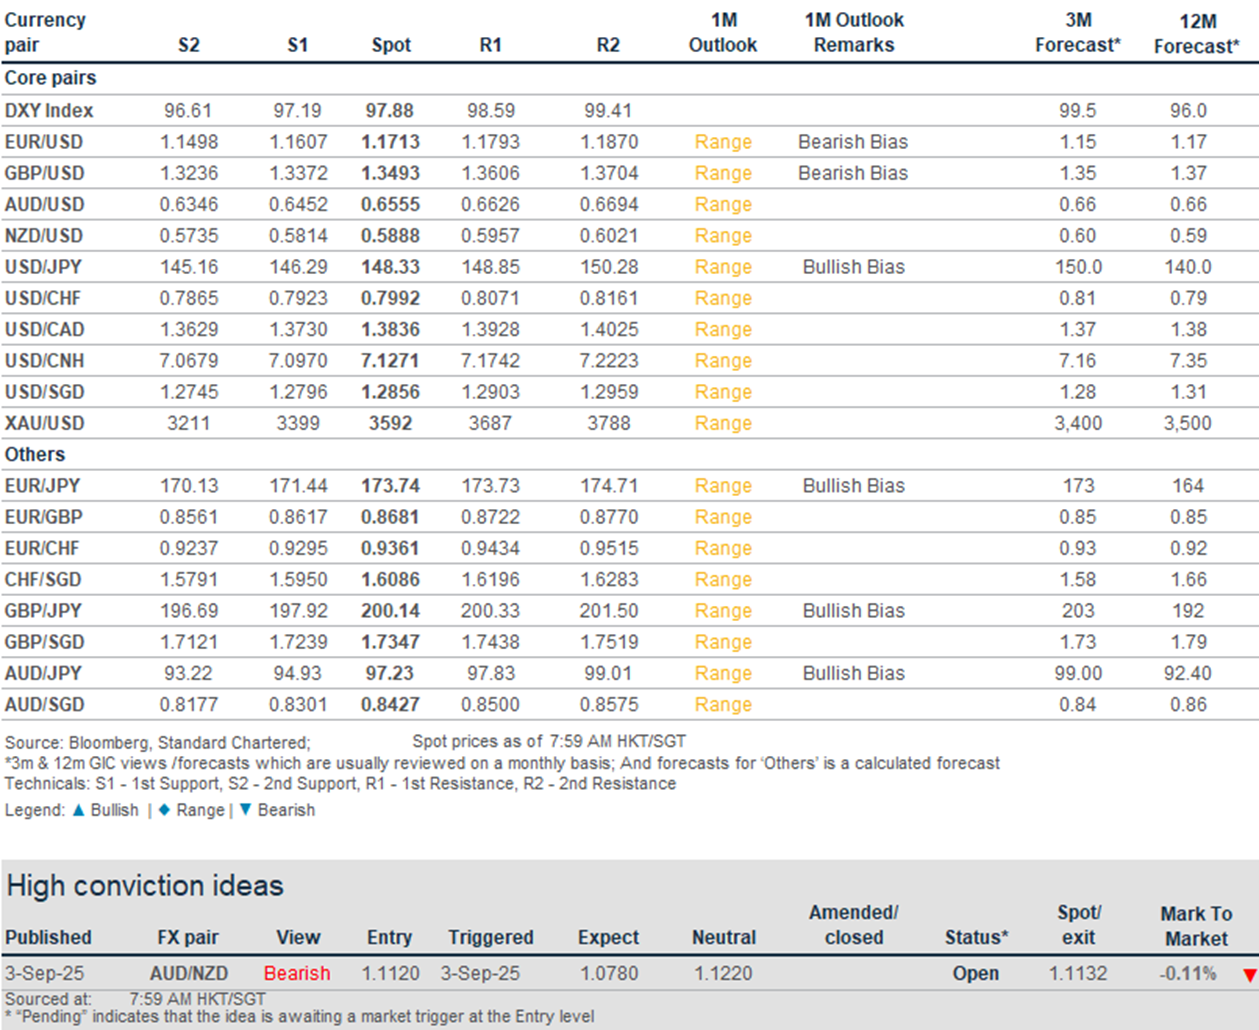Click the Bullish Bias remark for USD/JPY
This screenshot has height=1030, width=1259.
[853, 267]
